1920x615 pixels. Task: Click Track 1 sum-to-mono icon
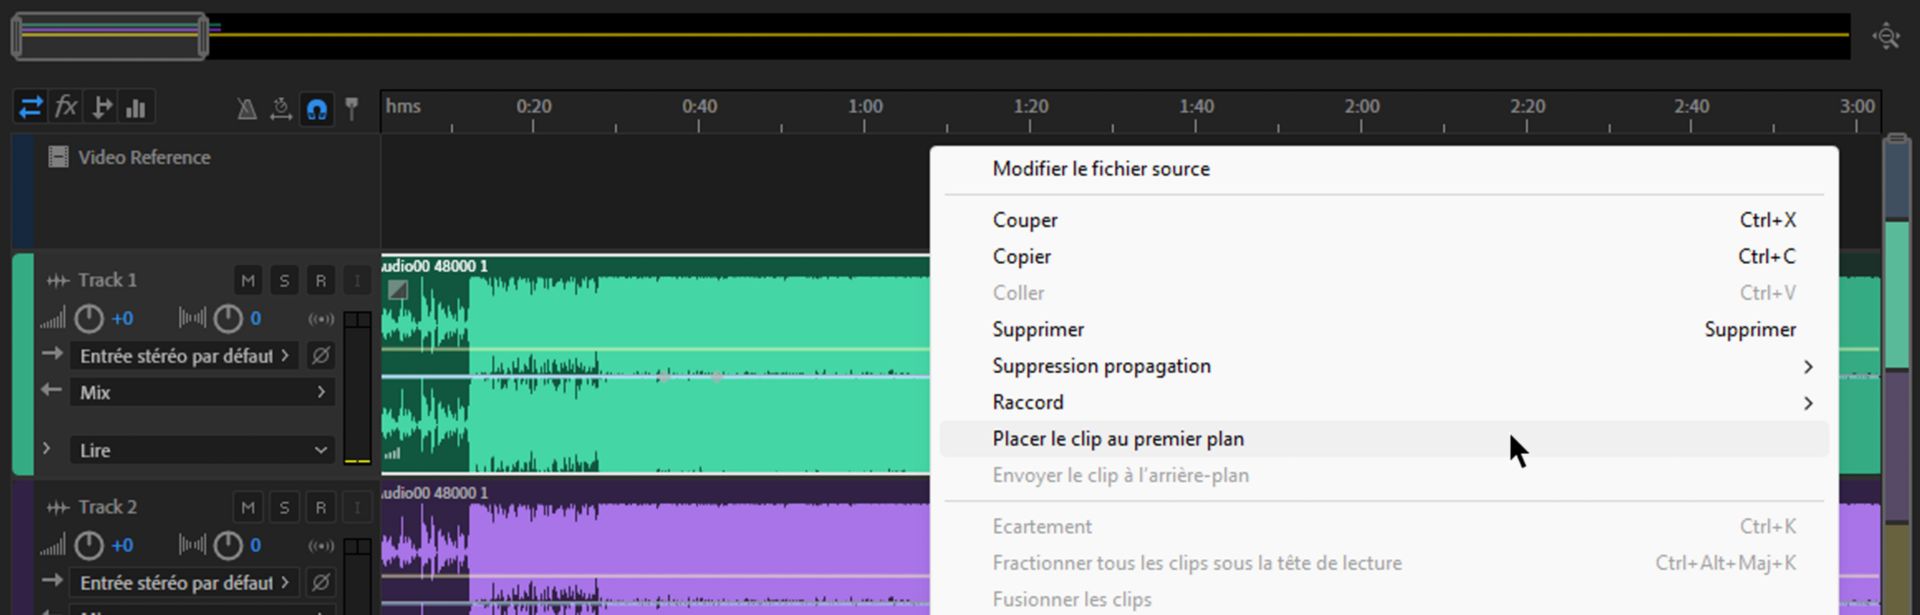point(321,319)
